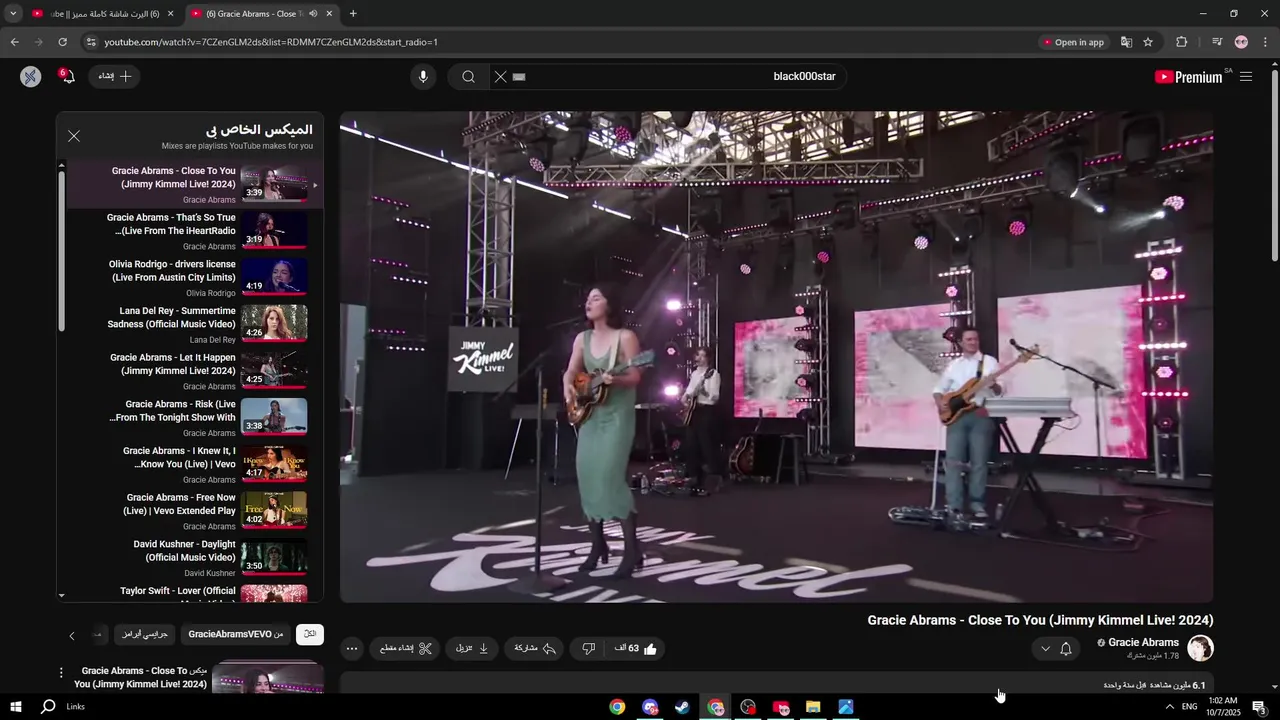
Task: Open the notifications bell in header
Action: [67, 77]
